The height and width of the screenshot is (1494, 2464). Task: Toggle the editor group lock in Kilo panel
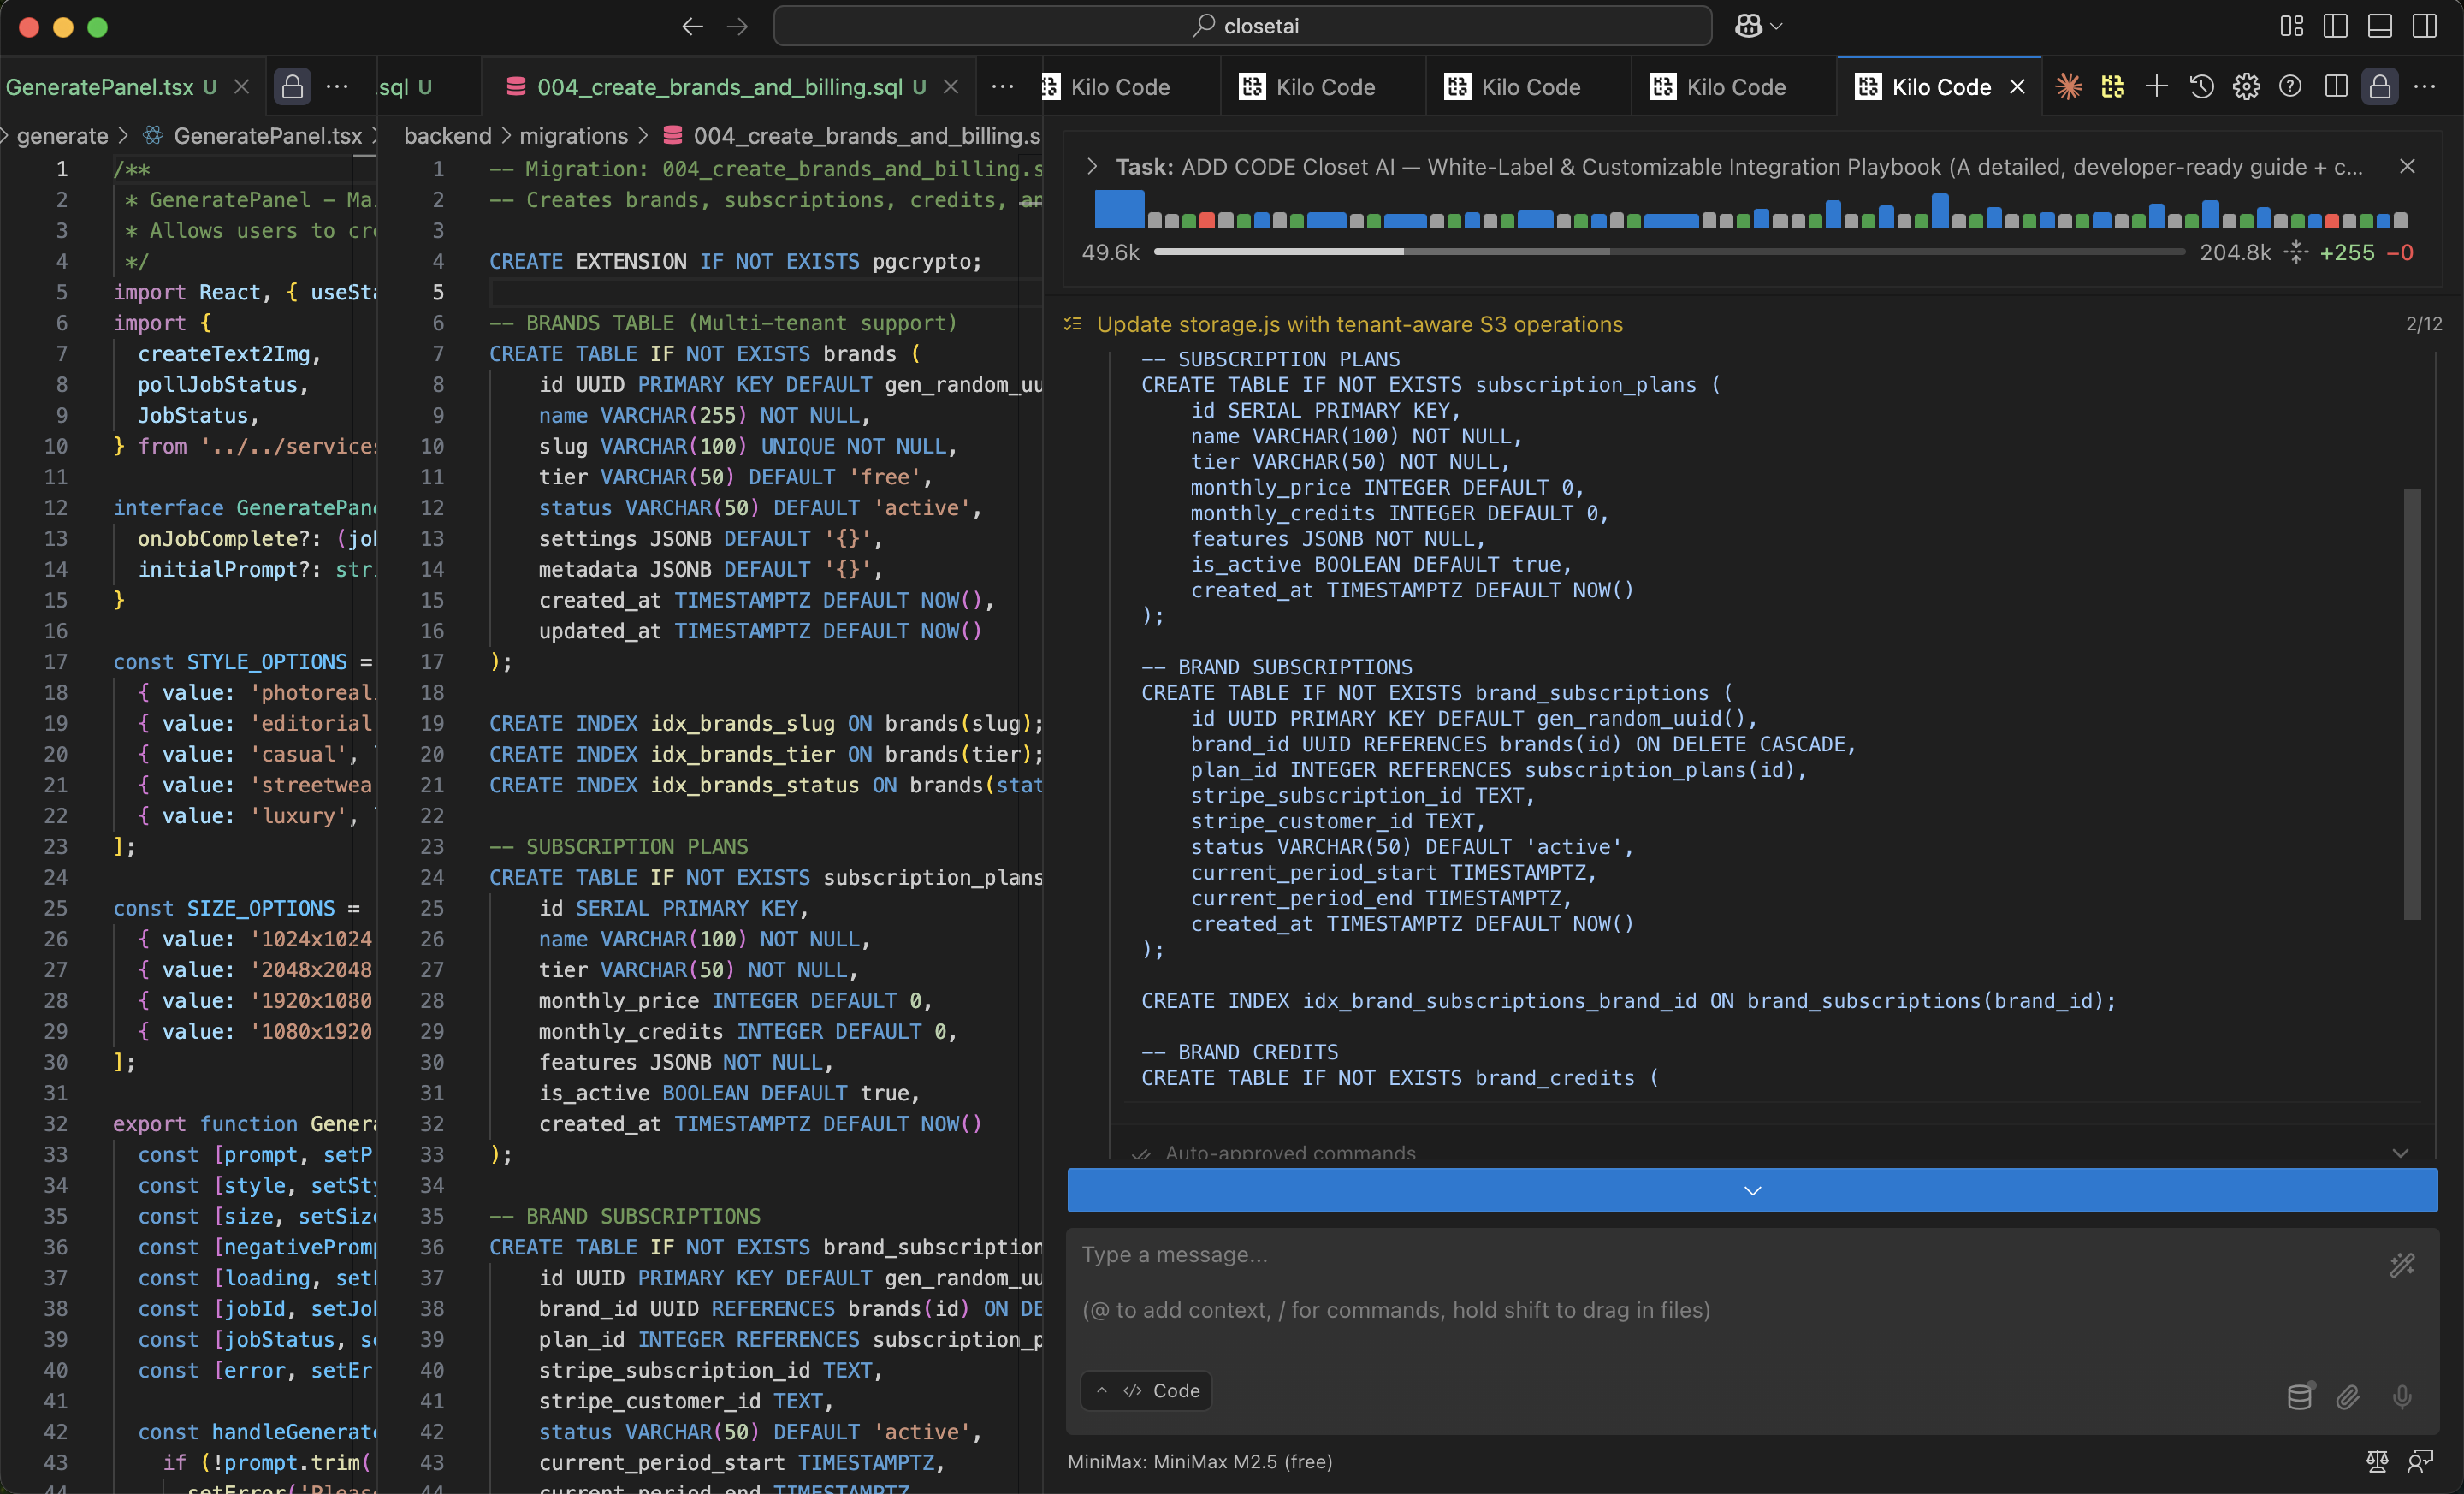(2379, 87)
